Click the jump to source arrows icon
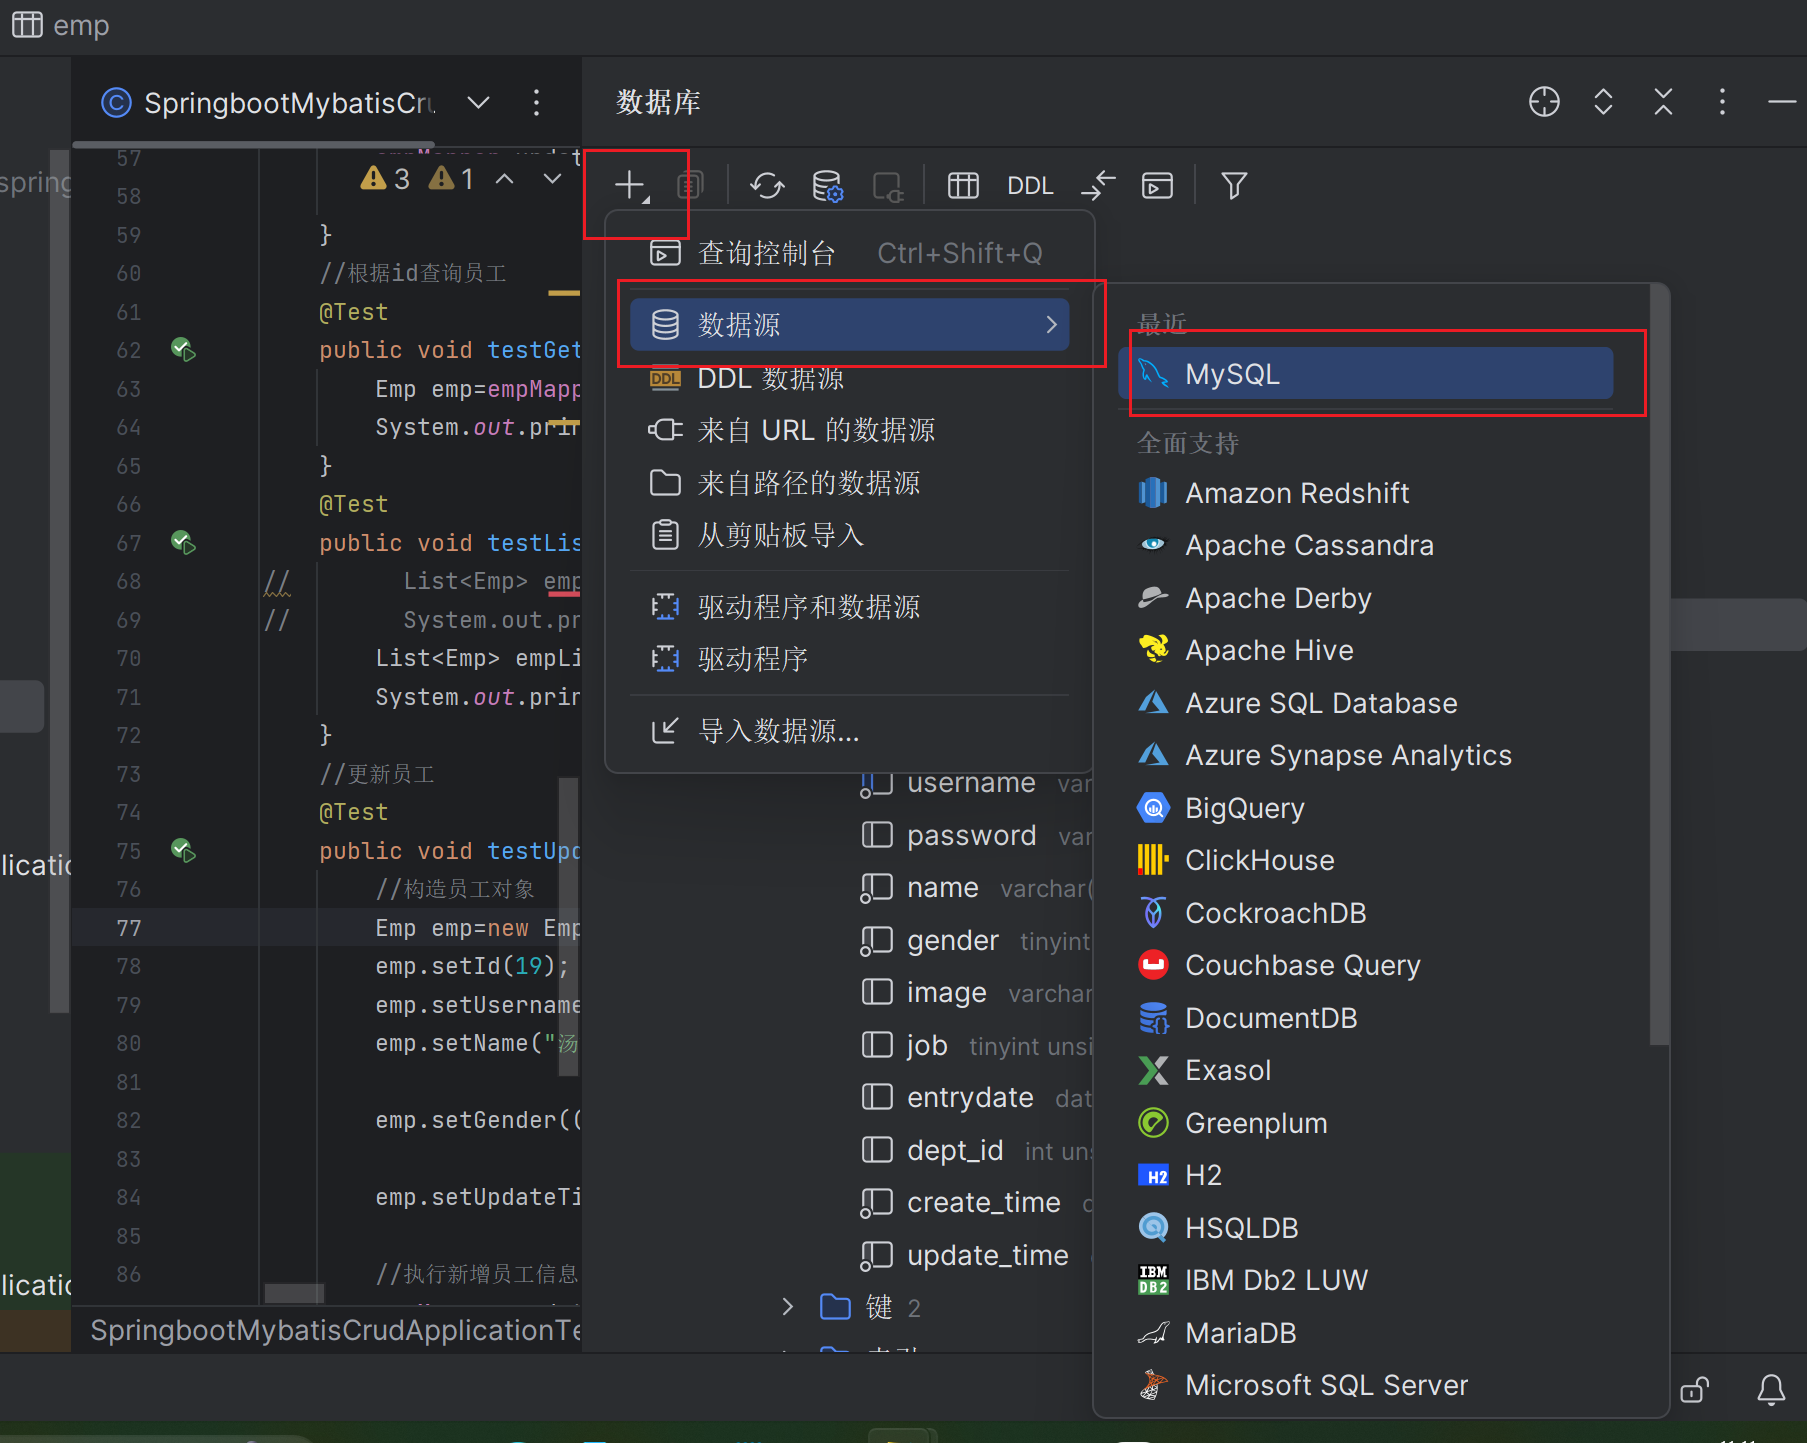The width and height of the screenshot is (1807, 1443). click(x=1098, y=186)
